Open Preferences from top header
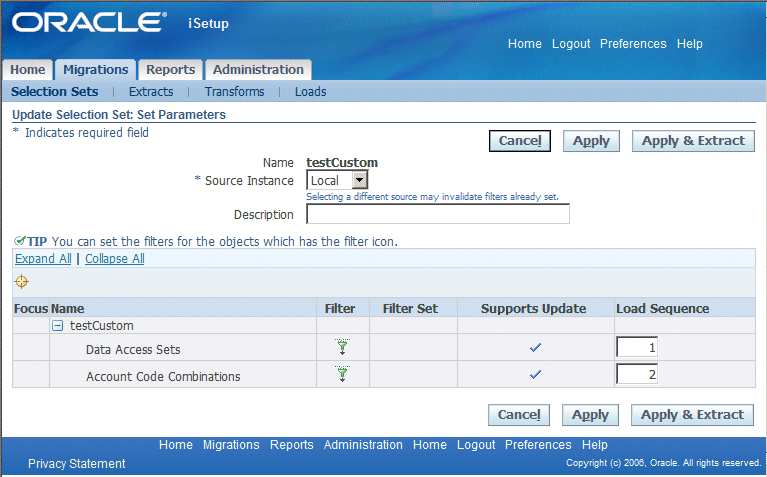Image resolution: width=767 pixels, height=477 pixels. 633,44
